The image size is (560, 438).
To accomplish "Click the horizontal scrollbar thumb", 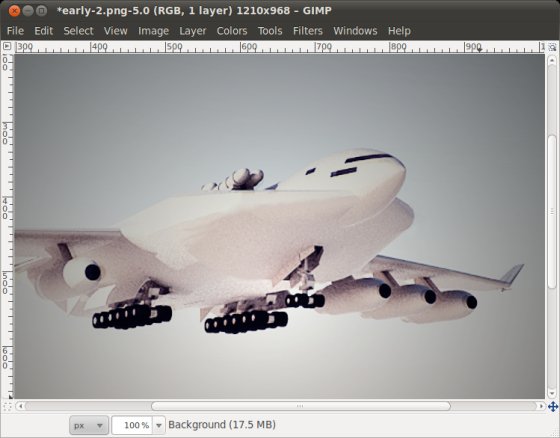I will (301, 406).
